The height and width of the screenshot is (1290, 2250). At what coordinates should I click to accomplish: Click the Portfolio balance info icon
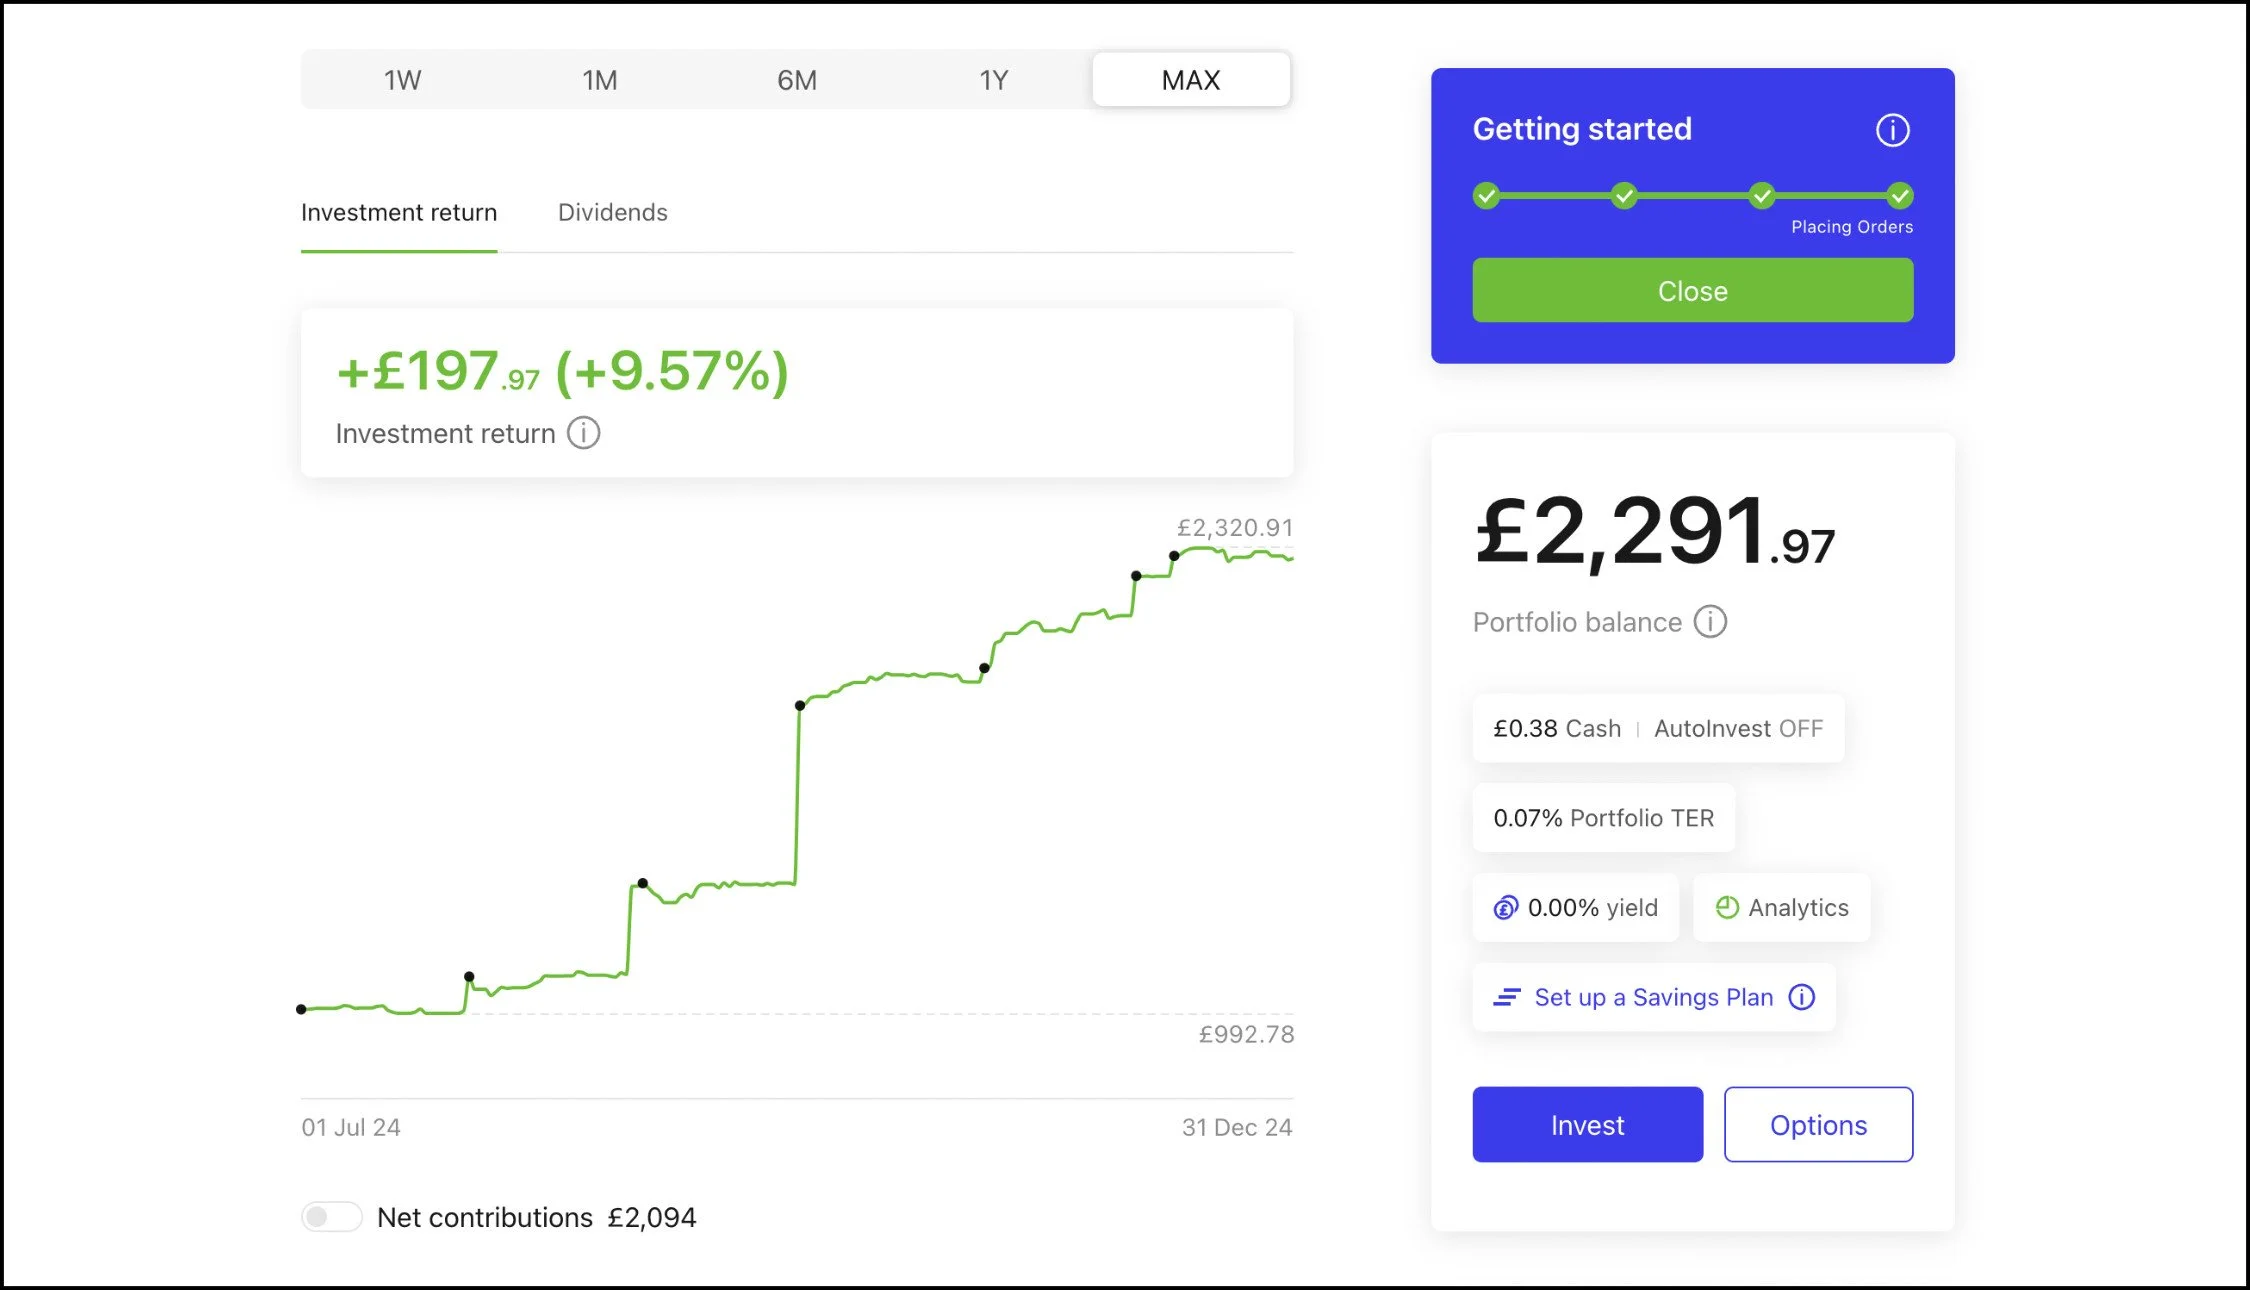click(x=1710, y=622)
